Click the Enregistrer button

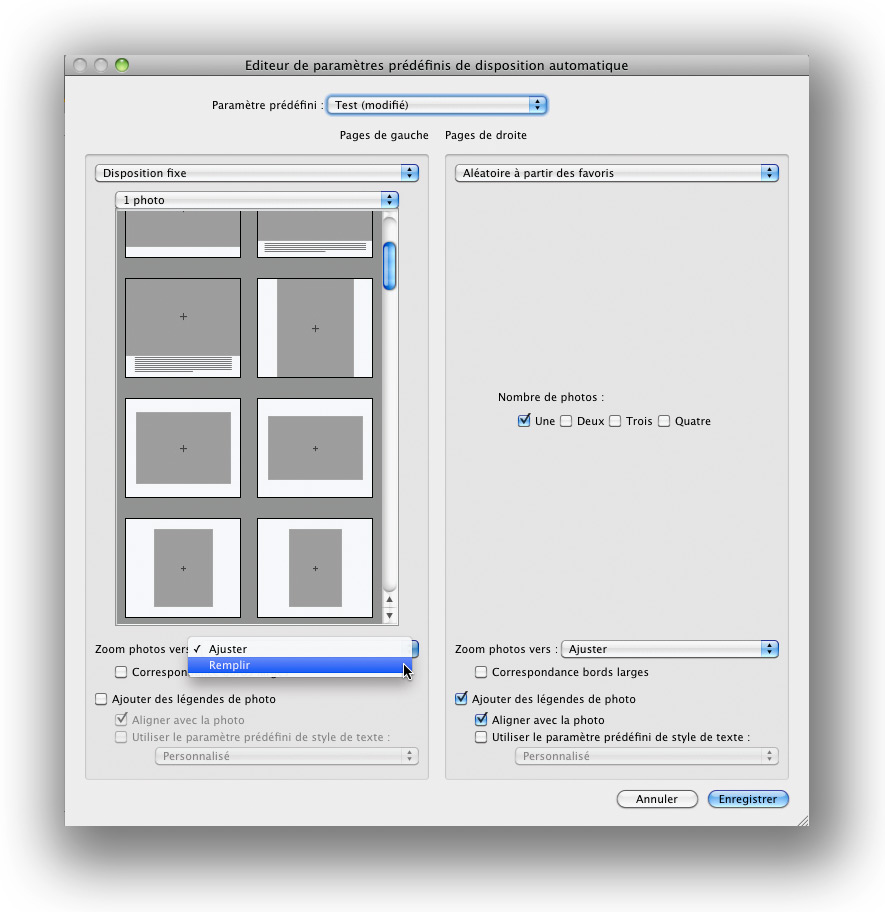click(748, 799)
